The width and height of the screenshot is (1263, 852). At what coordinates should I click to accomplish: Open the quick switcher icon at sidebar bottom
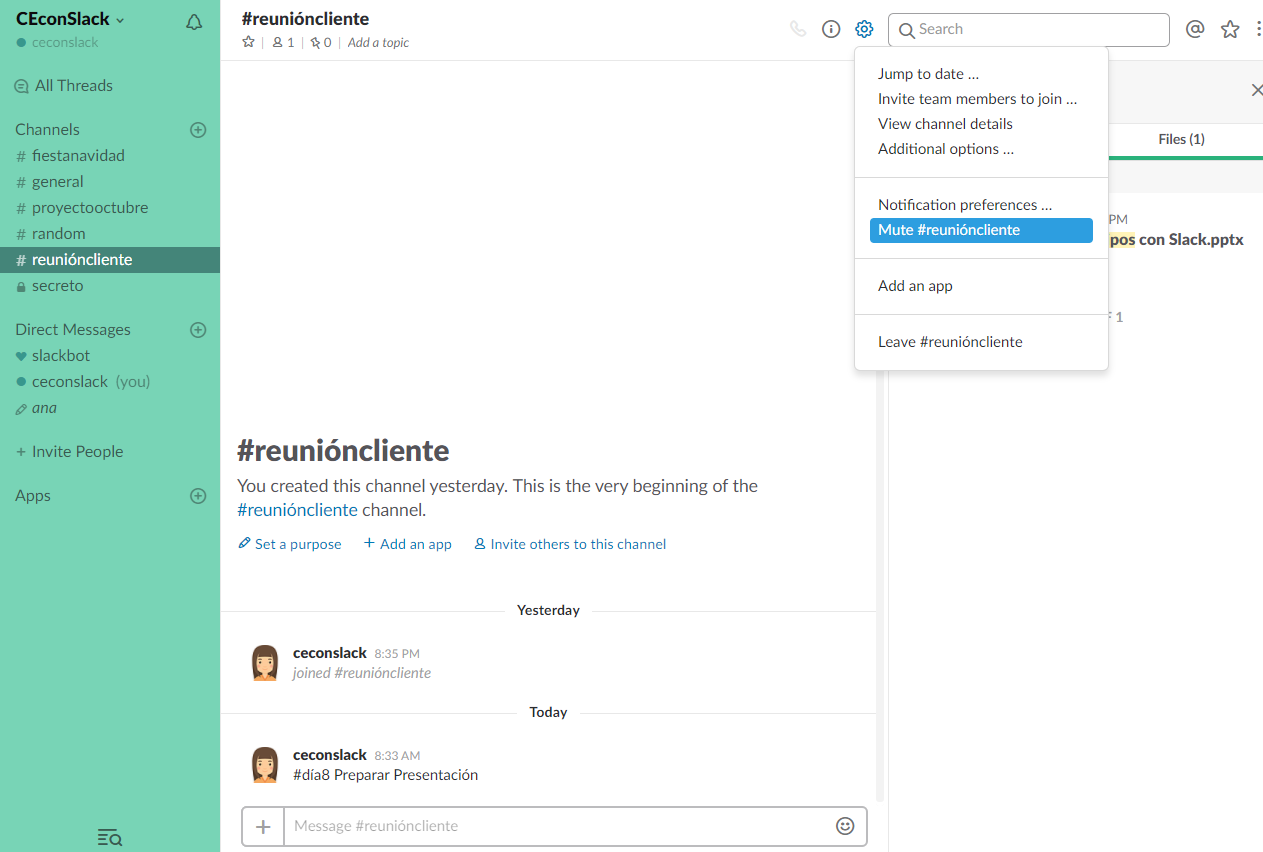tap(109, 837)
